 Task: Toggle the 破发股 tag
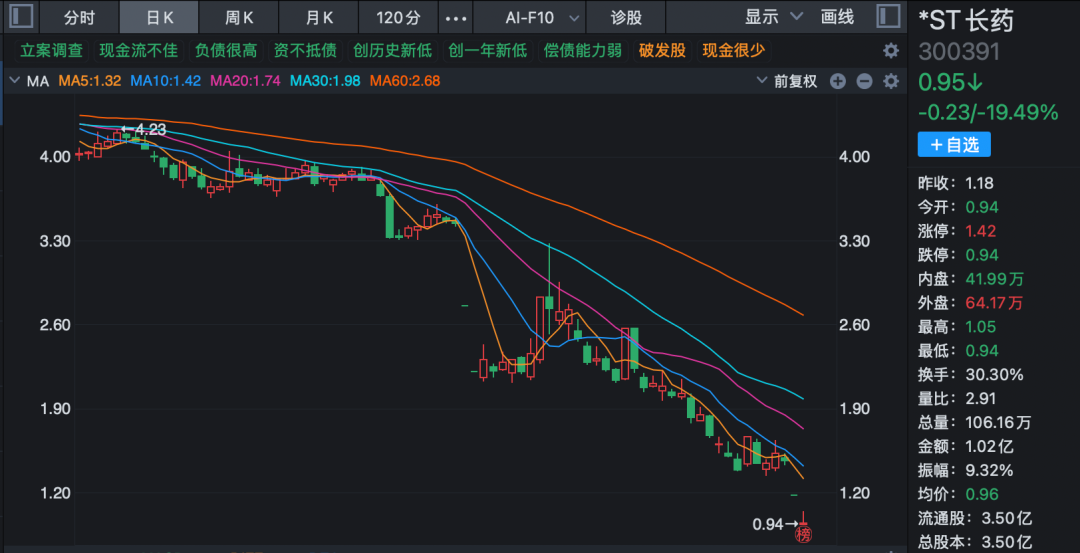click(662, 51)
